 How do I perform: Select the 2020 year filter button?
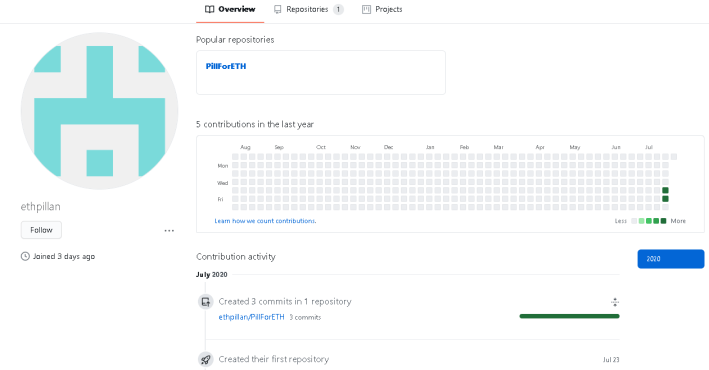(671, 259)
